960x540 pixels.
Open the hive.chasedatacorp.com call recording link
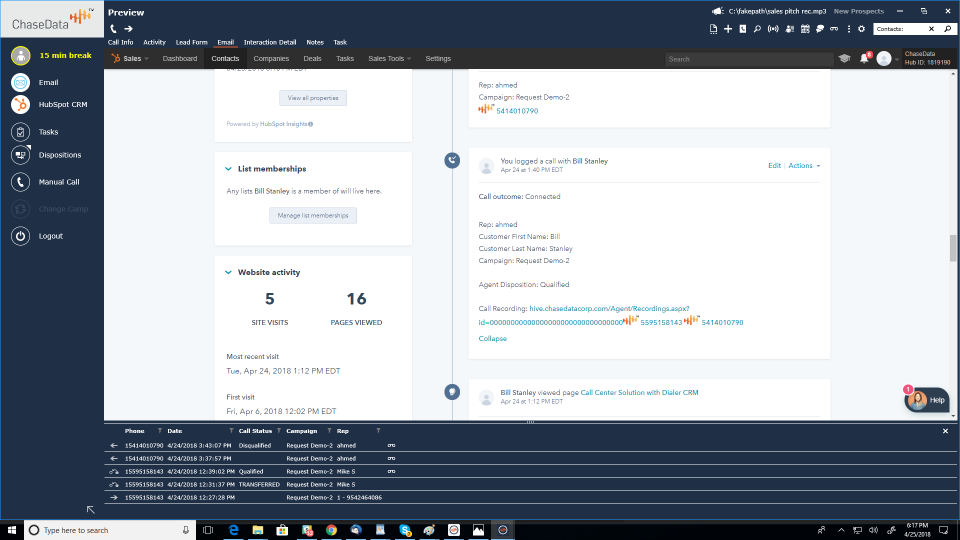pos(609,309)
